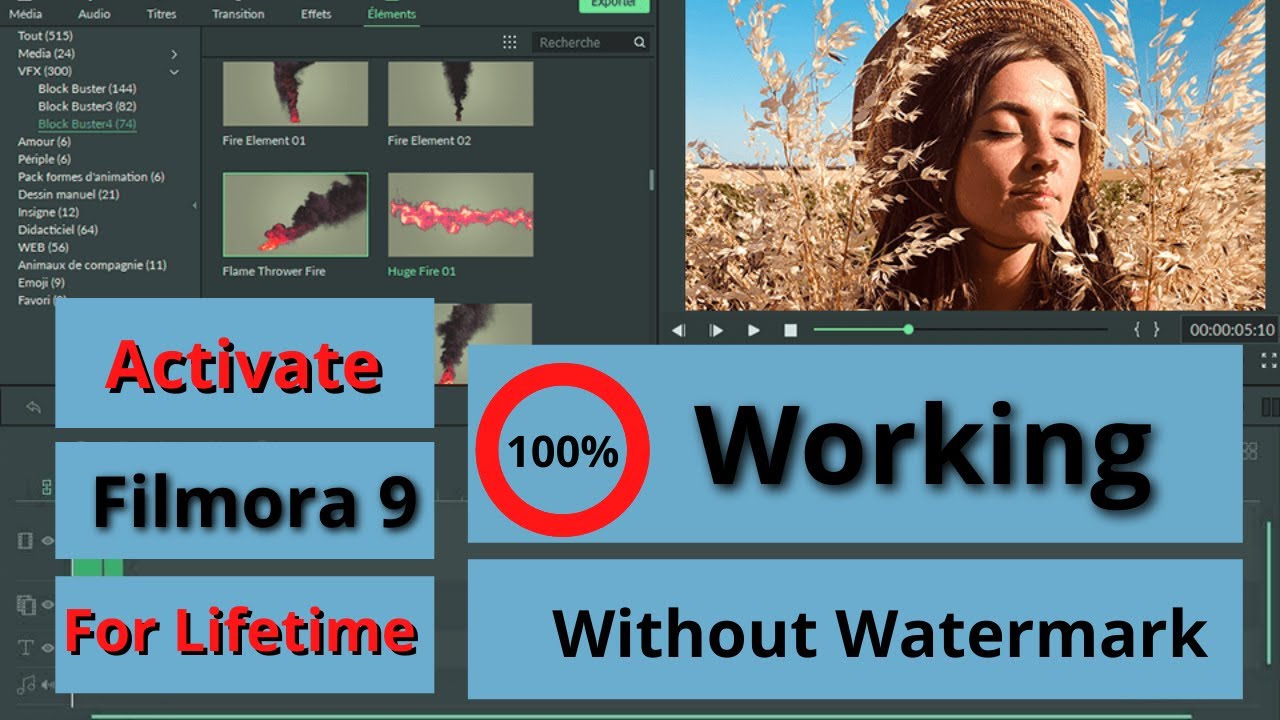Click the green Exporter button

pos(614,5)
